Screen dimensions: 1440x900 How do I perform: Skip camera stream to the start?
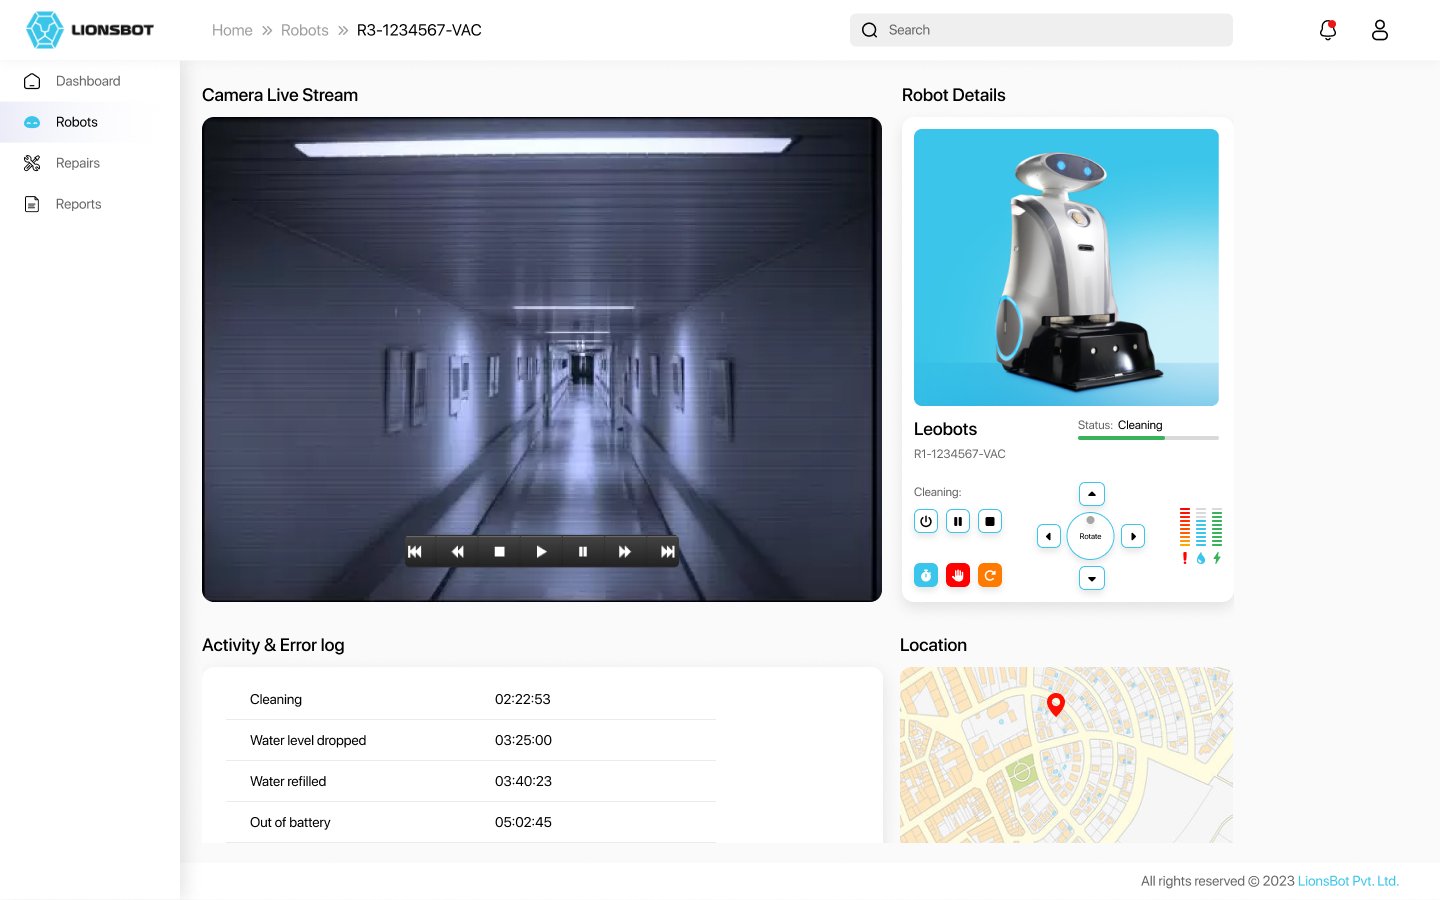click(x=415, y=551)
